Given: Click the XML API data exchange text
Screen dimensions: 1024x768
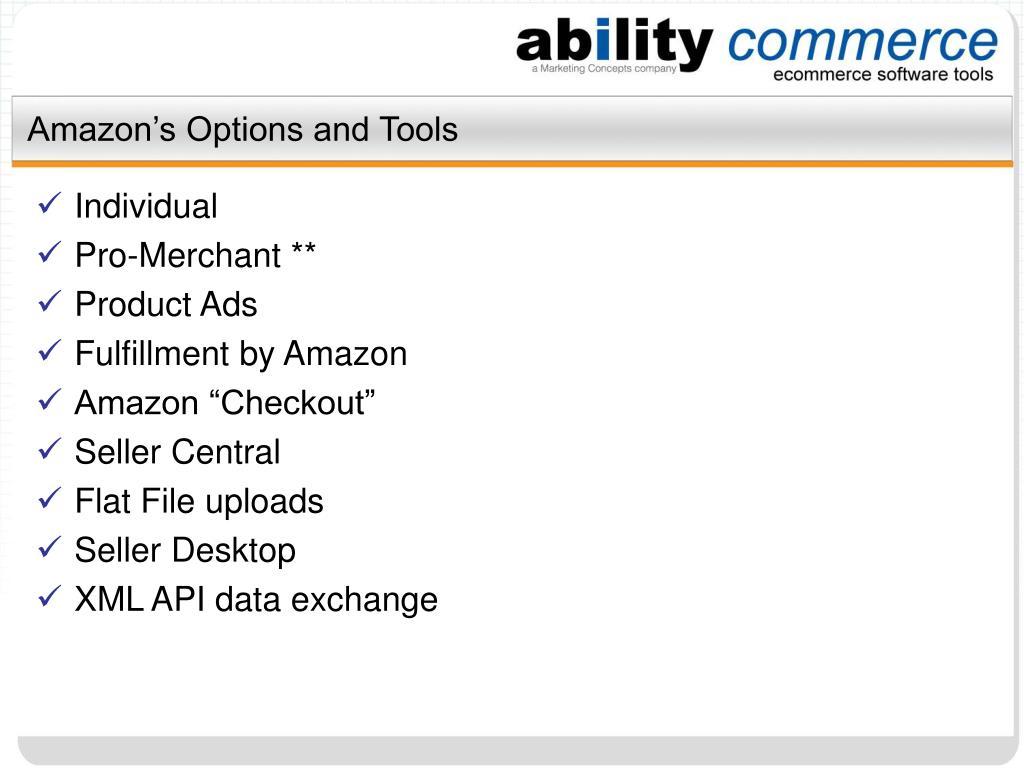Looking at the screenshot, I should (256, 600).
